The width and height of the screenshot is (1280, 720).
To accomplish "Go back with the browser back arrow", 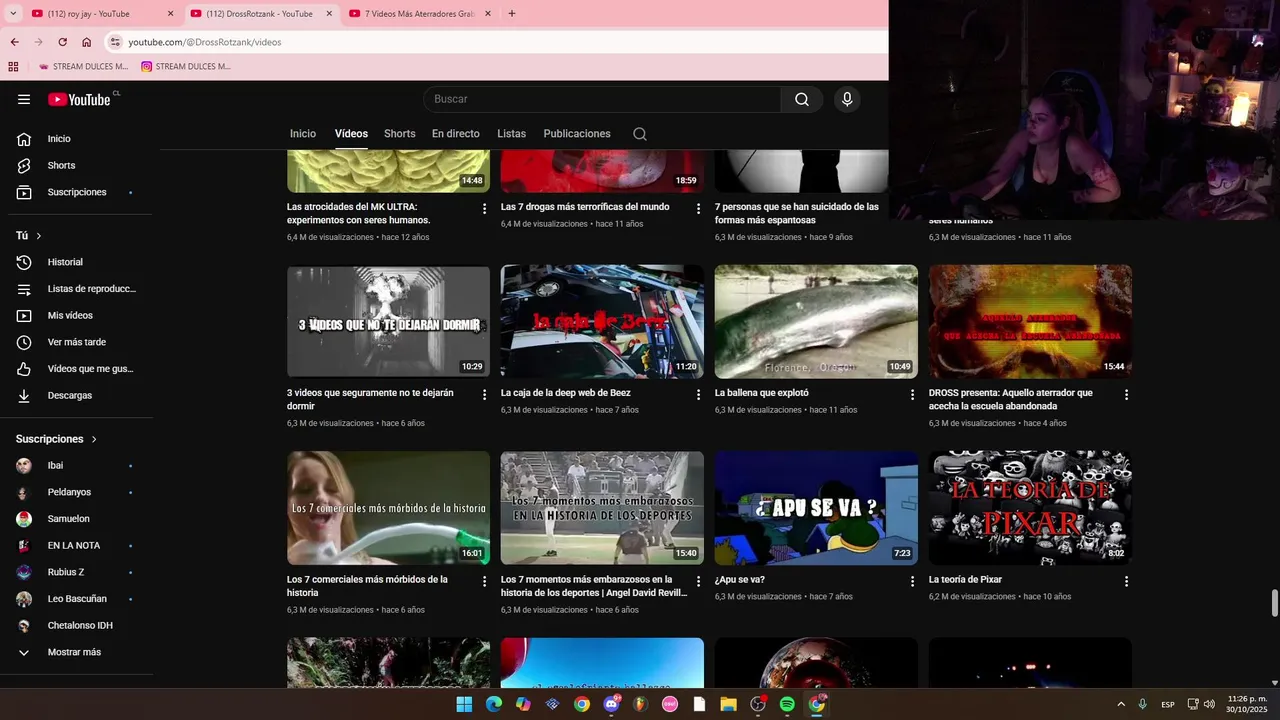I will (14, 42).
